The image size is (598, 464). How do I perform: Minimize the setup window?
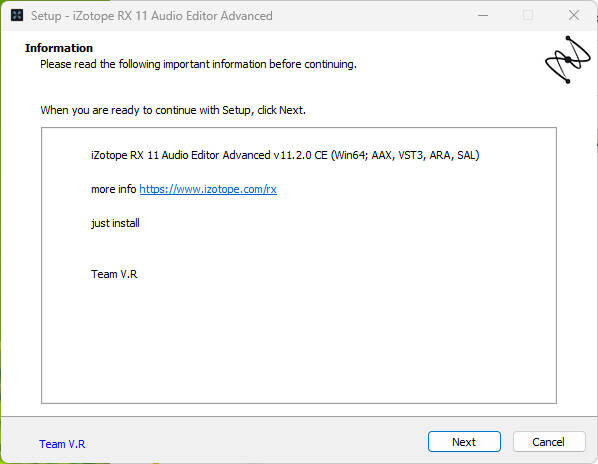coord(483,16)
